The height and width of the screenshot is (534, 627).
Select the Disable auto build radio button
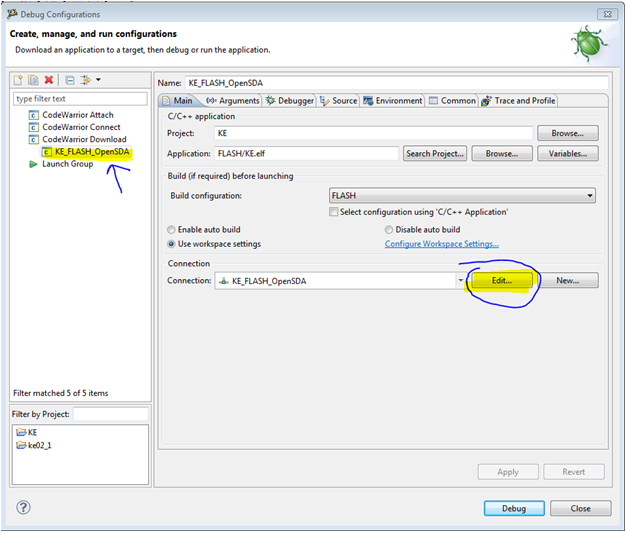(389, 230)
